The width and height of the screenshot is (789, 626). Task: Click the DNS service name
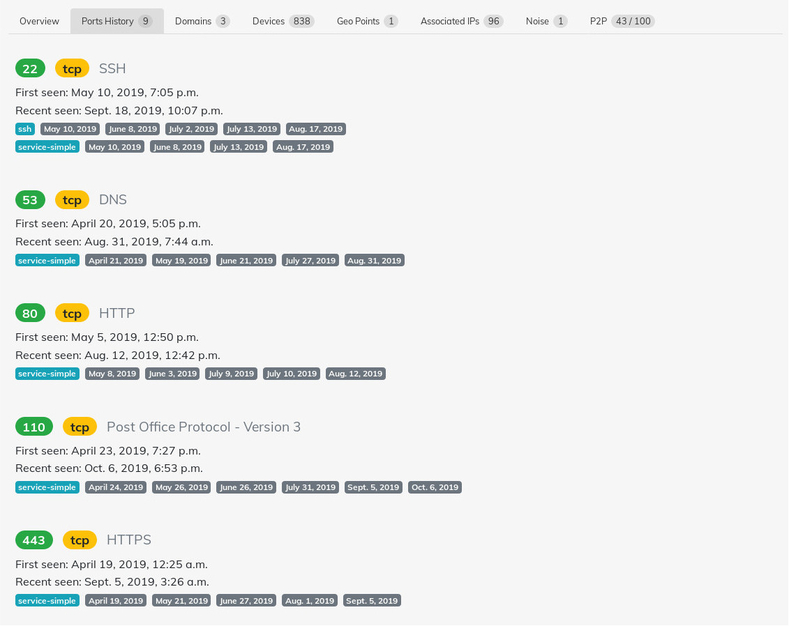[113, 200]
